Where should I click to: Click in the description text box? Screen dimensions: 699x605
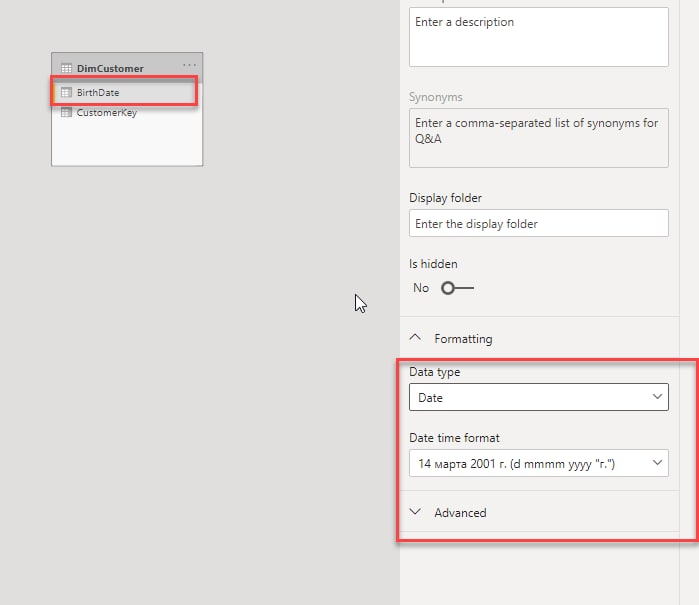(539, 37)
